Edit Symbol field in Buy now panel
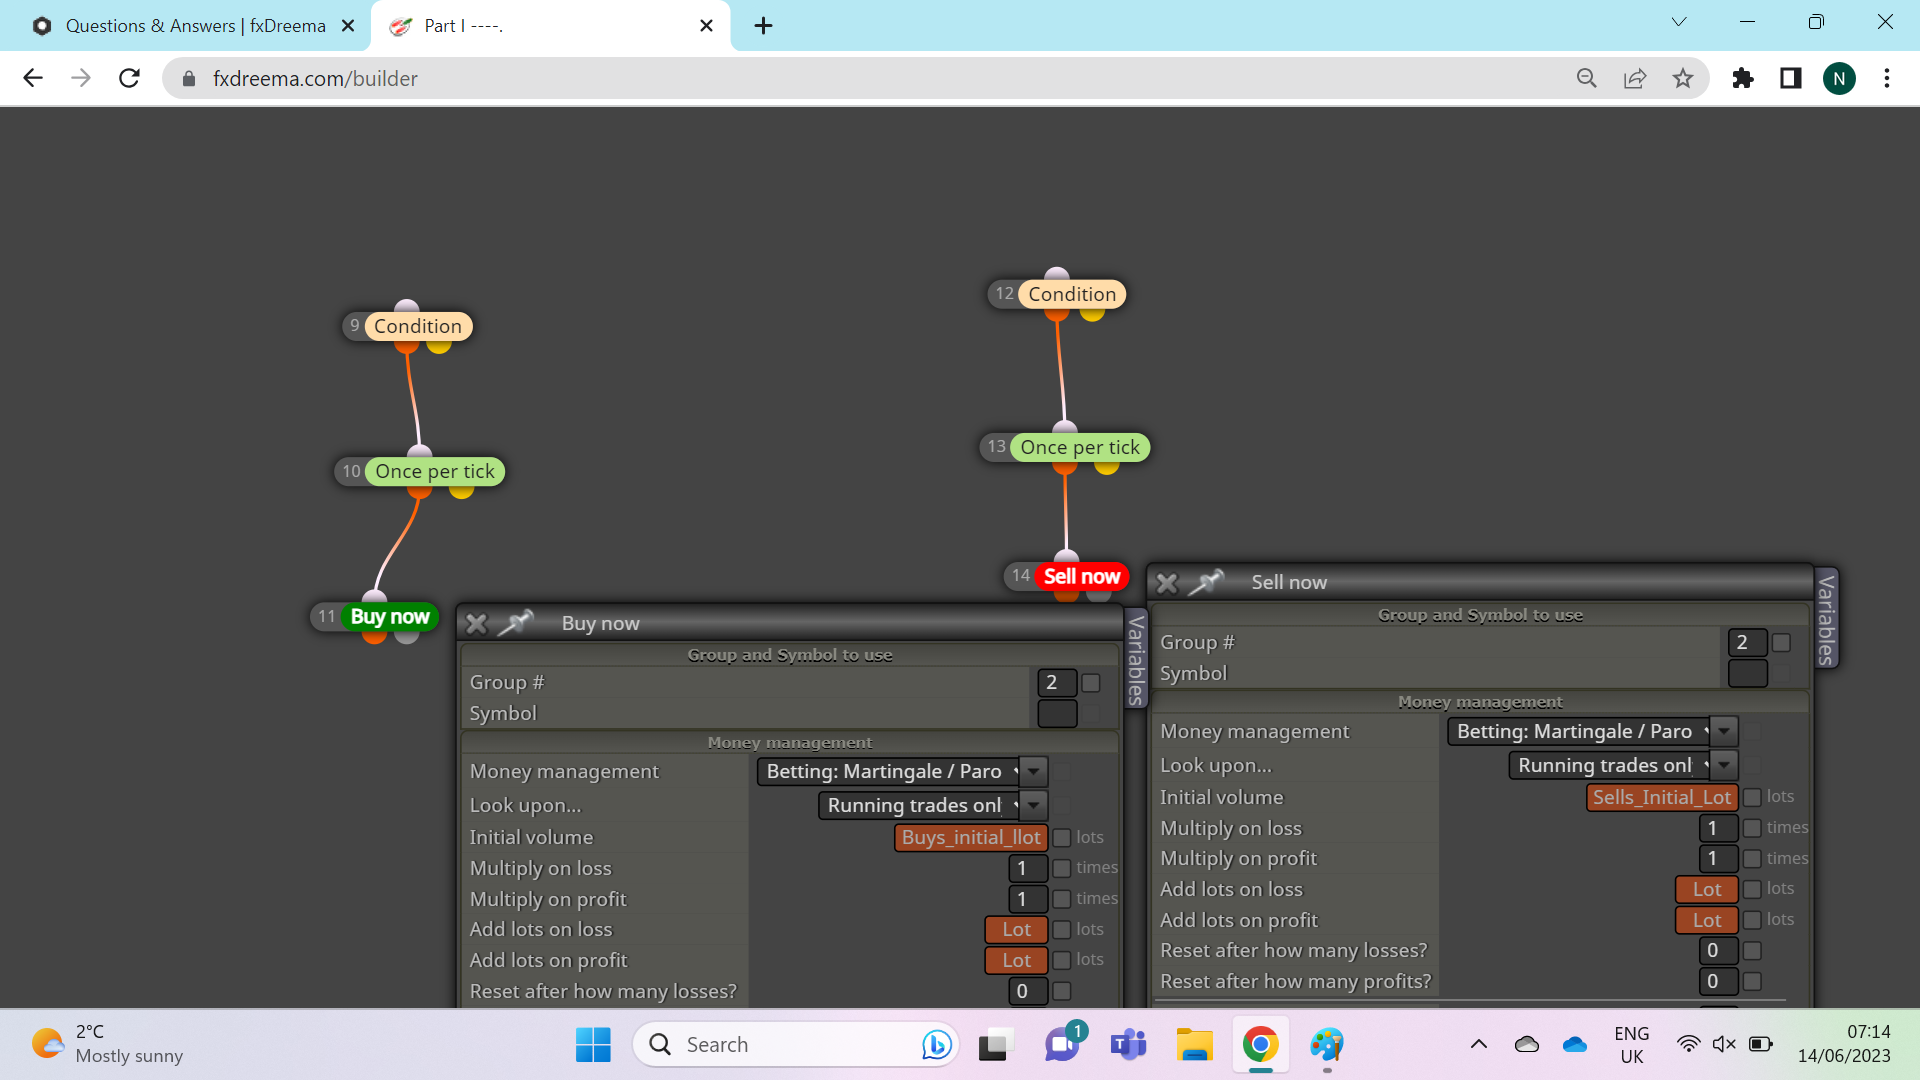 coord(1057,714)
